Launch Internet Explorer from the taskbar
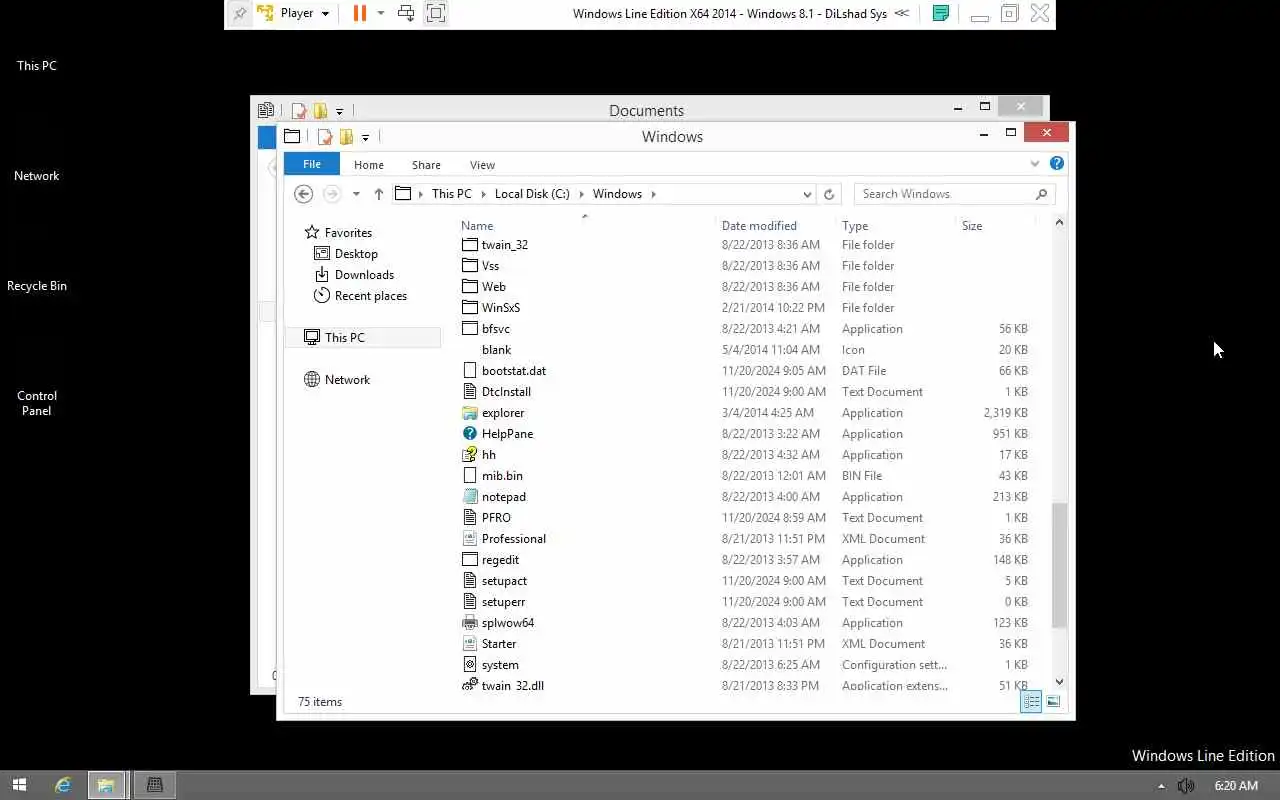Image resolution: width=1280 pixels, height=800 pixels. 63,786
